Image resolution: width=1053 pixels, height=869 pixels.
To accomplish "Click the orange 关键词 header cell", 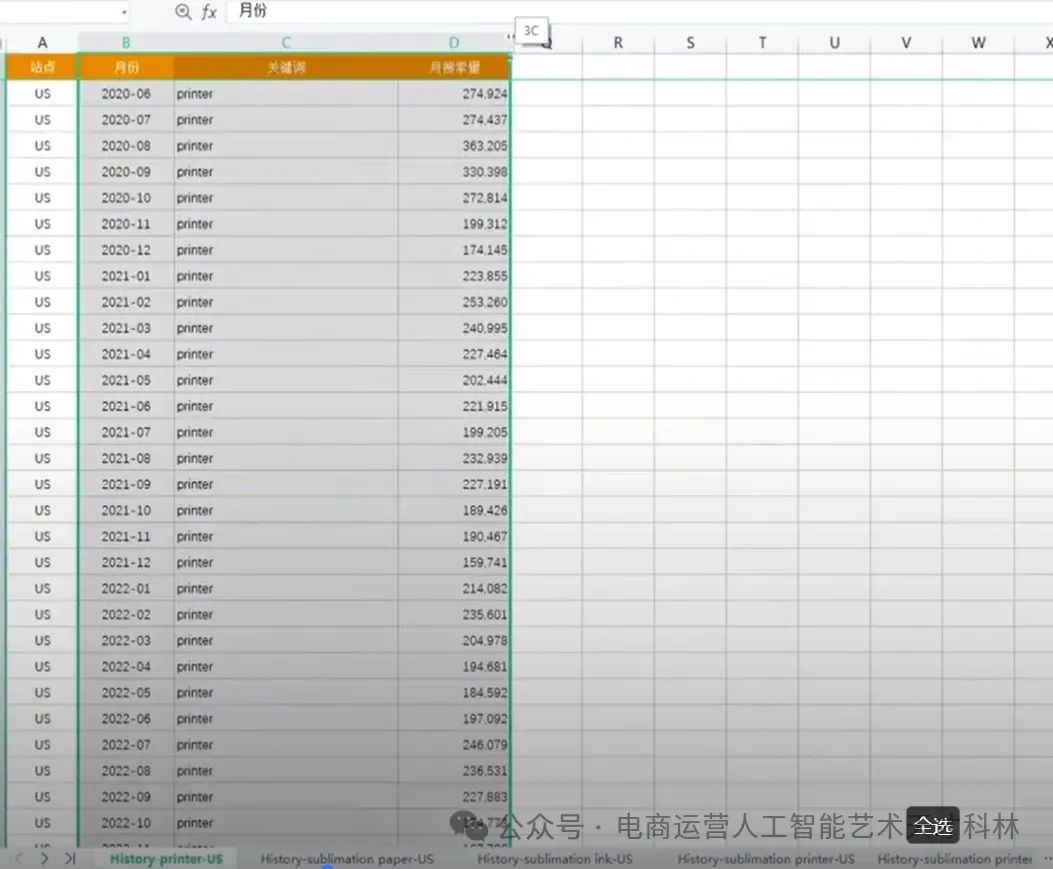I will [x=285, y=67].
